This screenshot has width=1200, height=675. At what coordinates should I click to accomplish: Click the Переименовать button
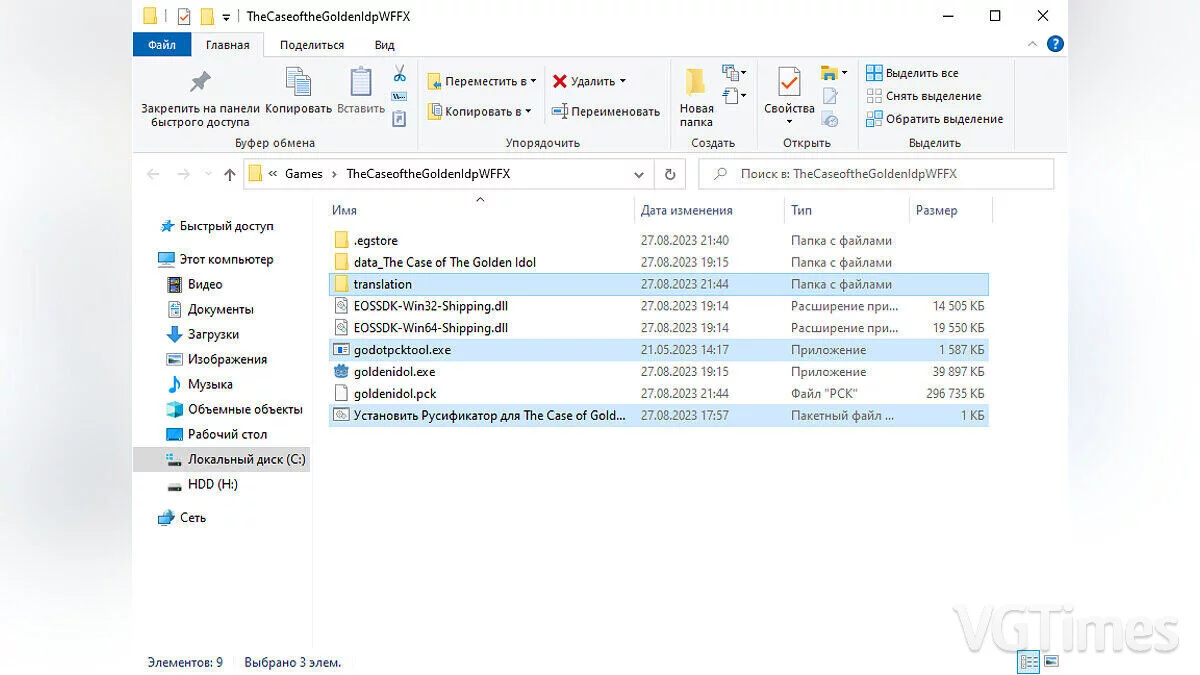point(606,111)
